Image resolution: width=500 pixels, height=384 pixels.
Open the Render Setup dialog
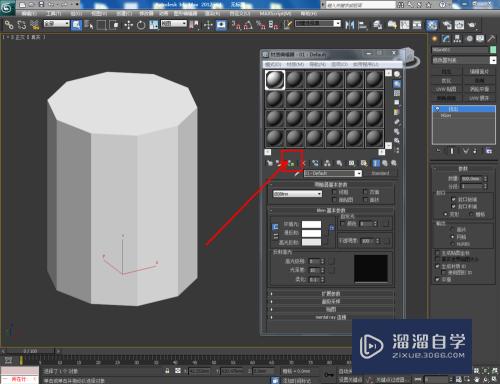pos(447,25)
